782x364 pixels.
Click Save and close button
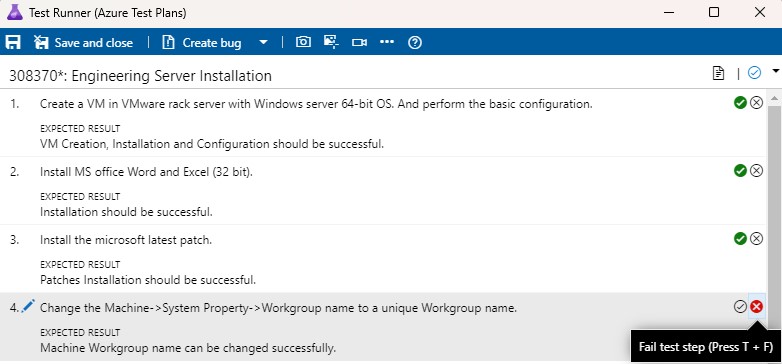tap(83, 43)
